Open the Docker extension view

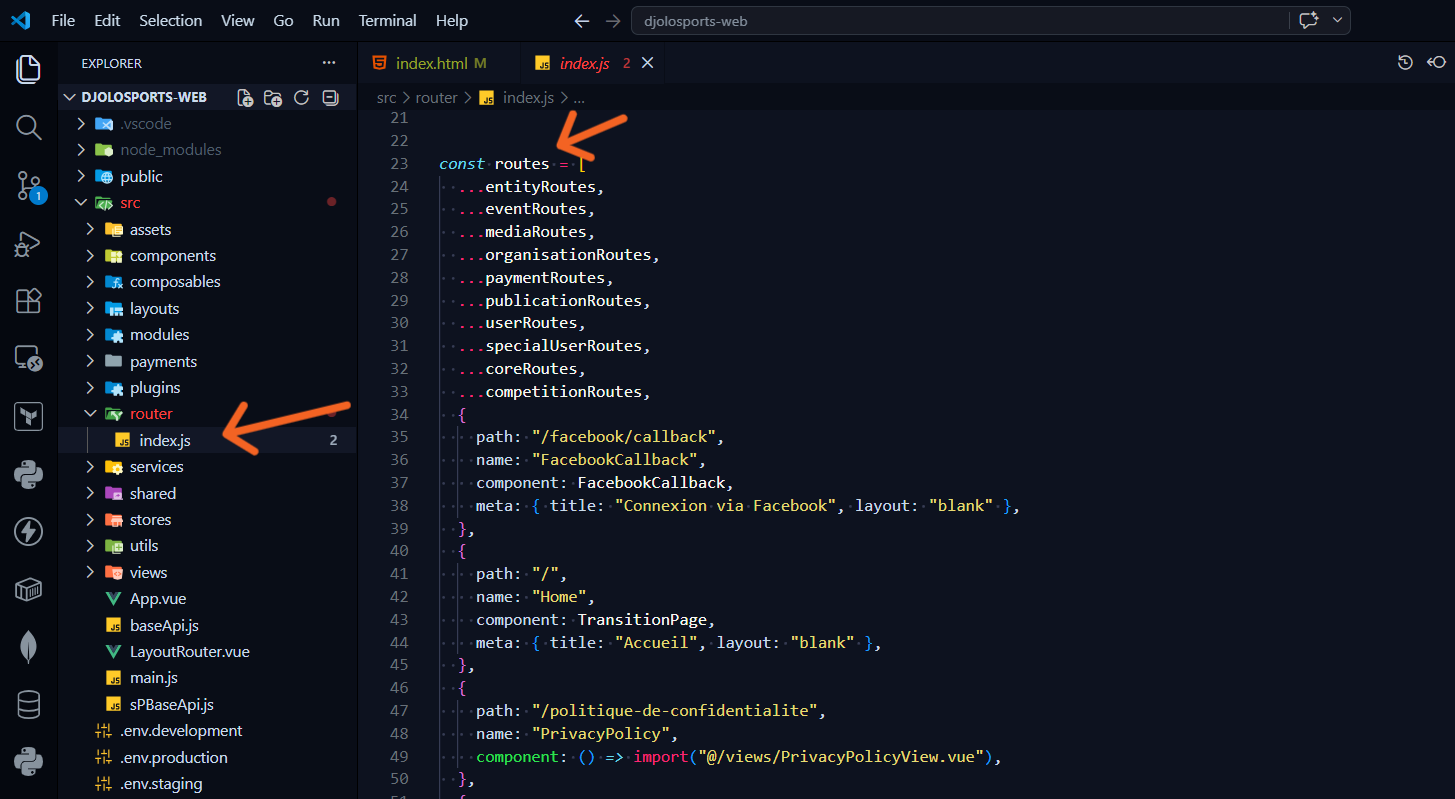click(x=28, y=589)
